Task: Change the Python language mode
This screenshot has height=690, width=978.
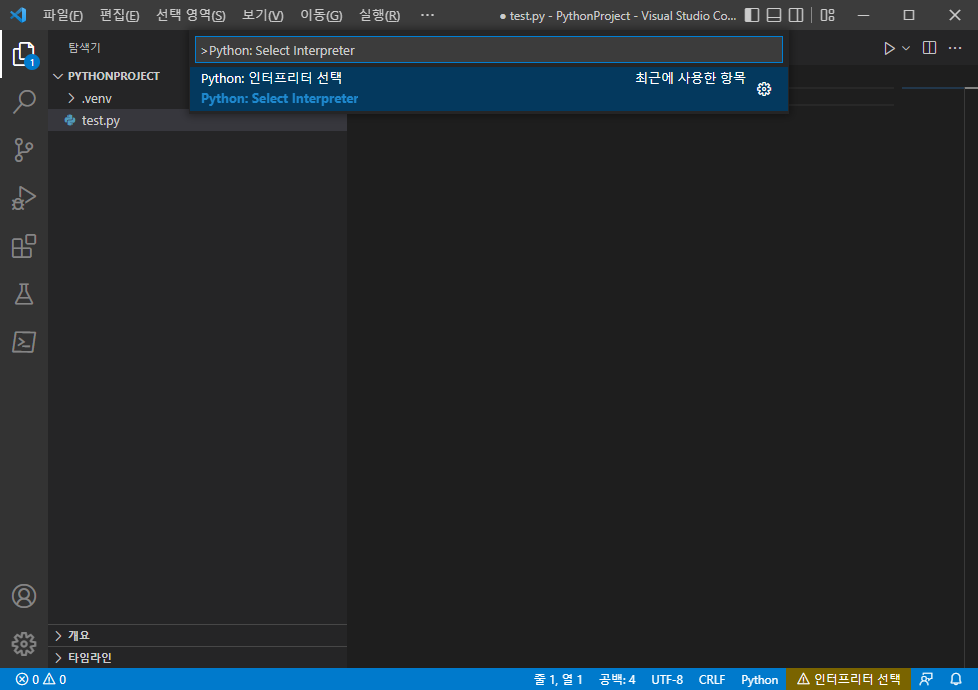Action: [x=759, y=679]
